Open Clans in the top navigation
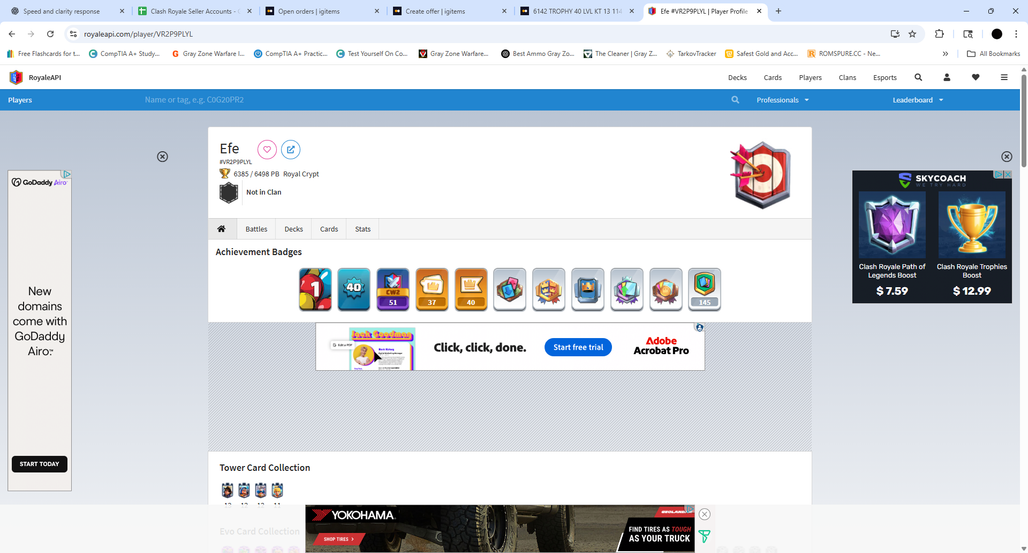 point(847,77)
